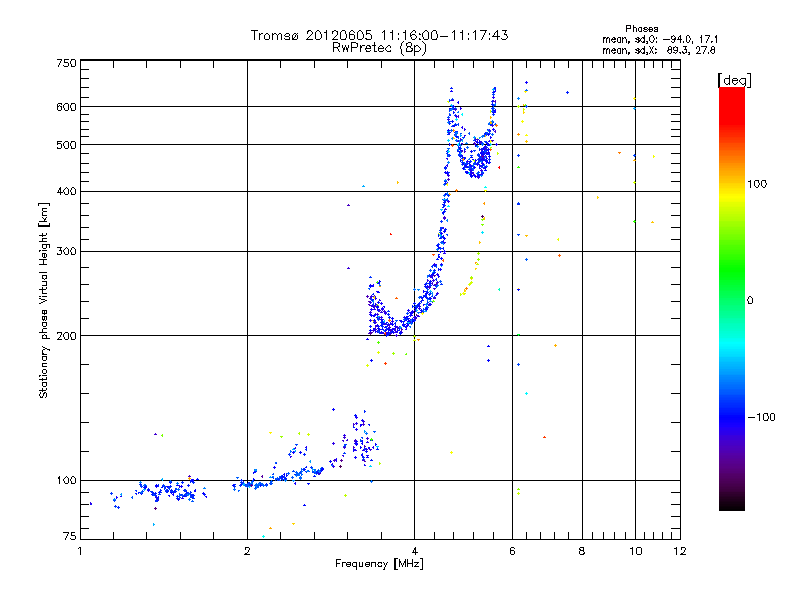This screenshot has width=800, height=600.
Task: Click the x-axis tick label '2'
Action: (247, 551)
